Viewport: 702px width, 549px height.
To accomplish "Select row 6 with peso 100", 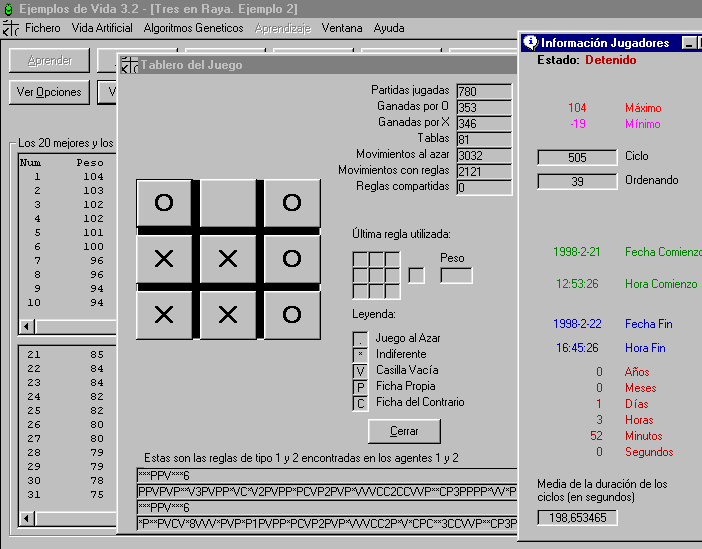I will (x=67, y=247).
